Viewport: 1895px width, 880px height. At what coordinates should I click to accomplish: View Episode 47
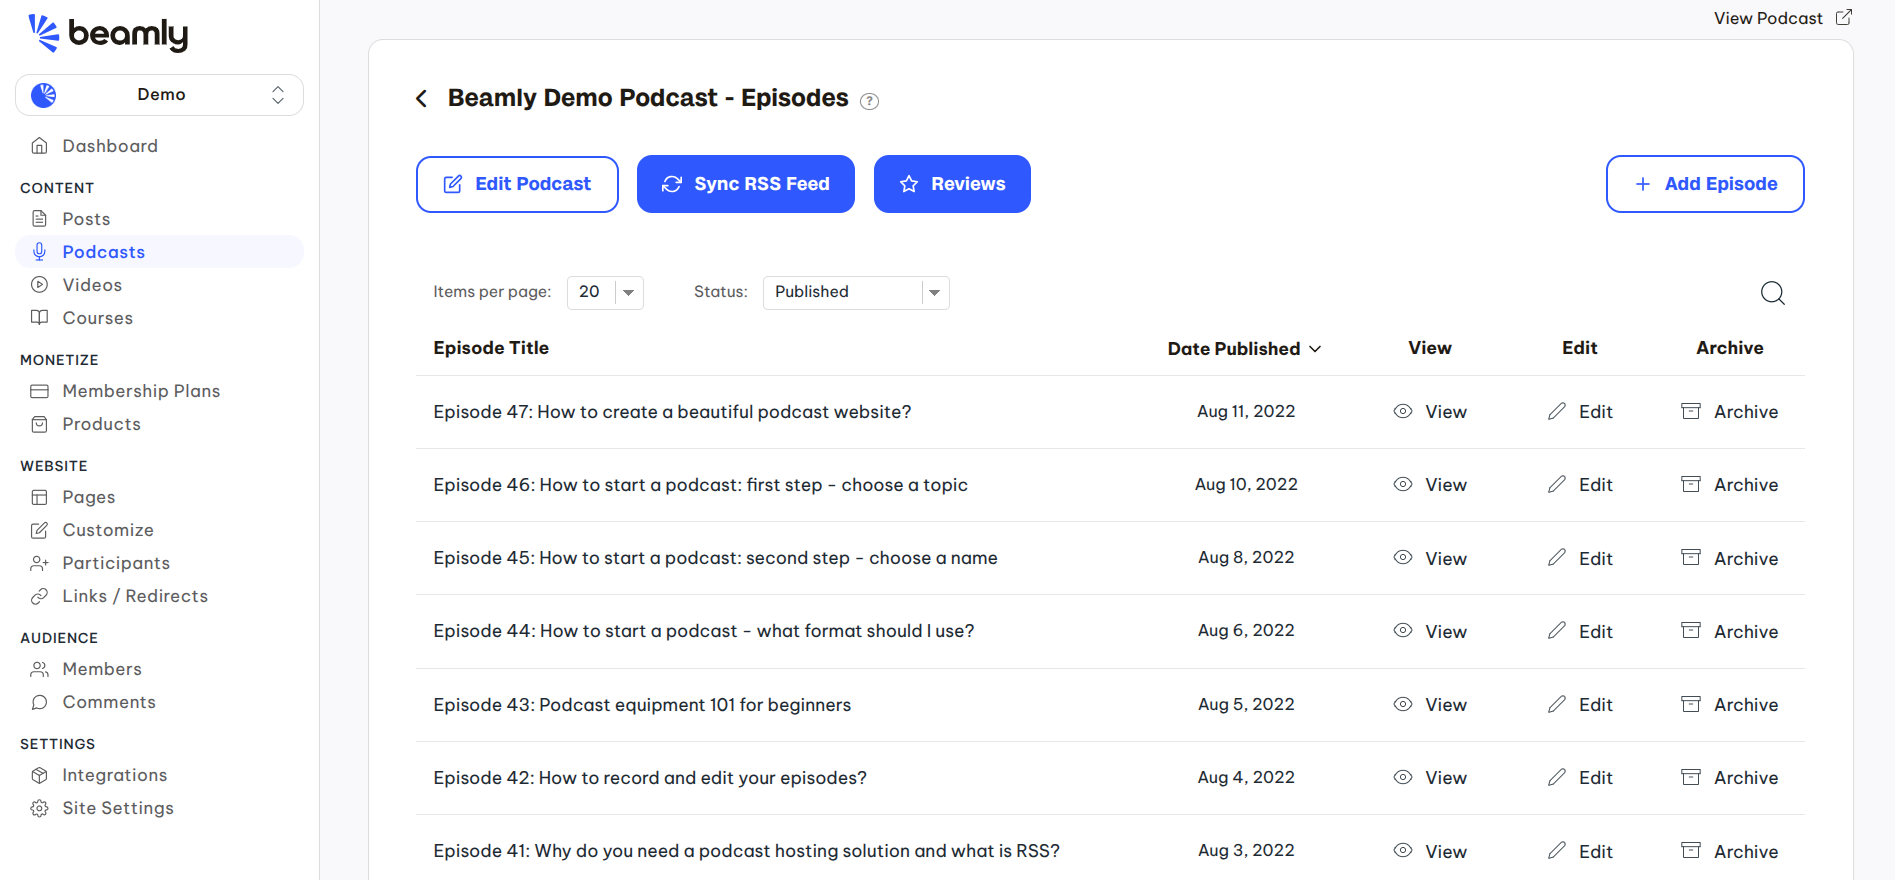tap(1430, 412)
